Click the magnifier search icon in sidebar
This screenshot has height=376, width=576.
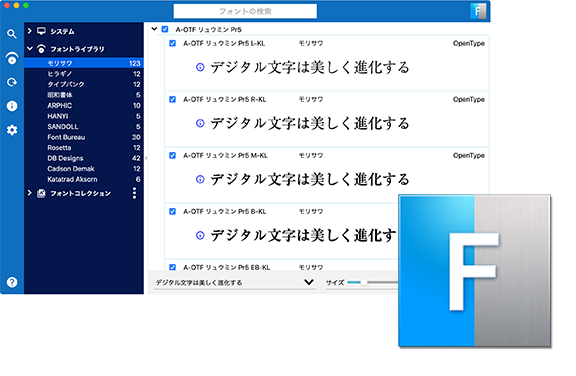pyautogui.click(x=12, y=34)
